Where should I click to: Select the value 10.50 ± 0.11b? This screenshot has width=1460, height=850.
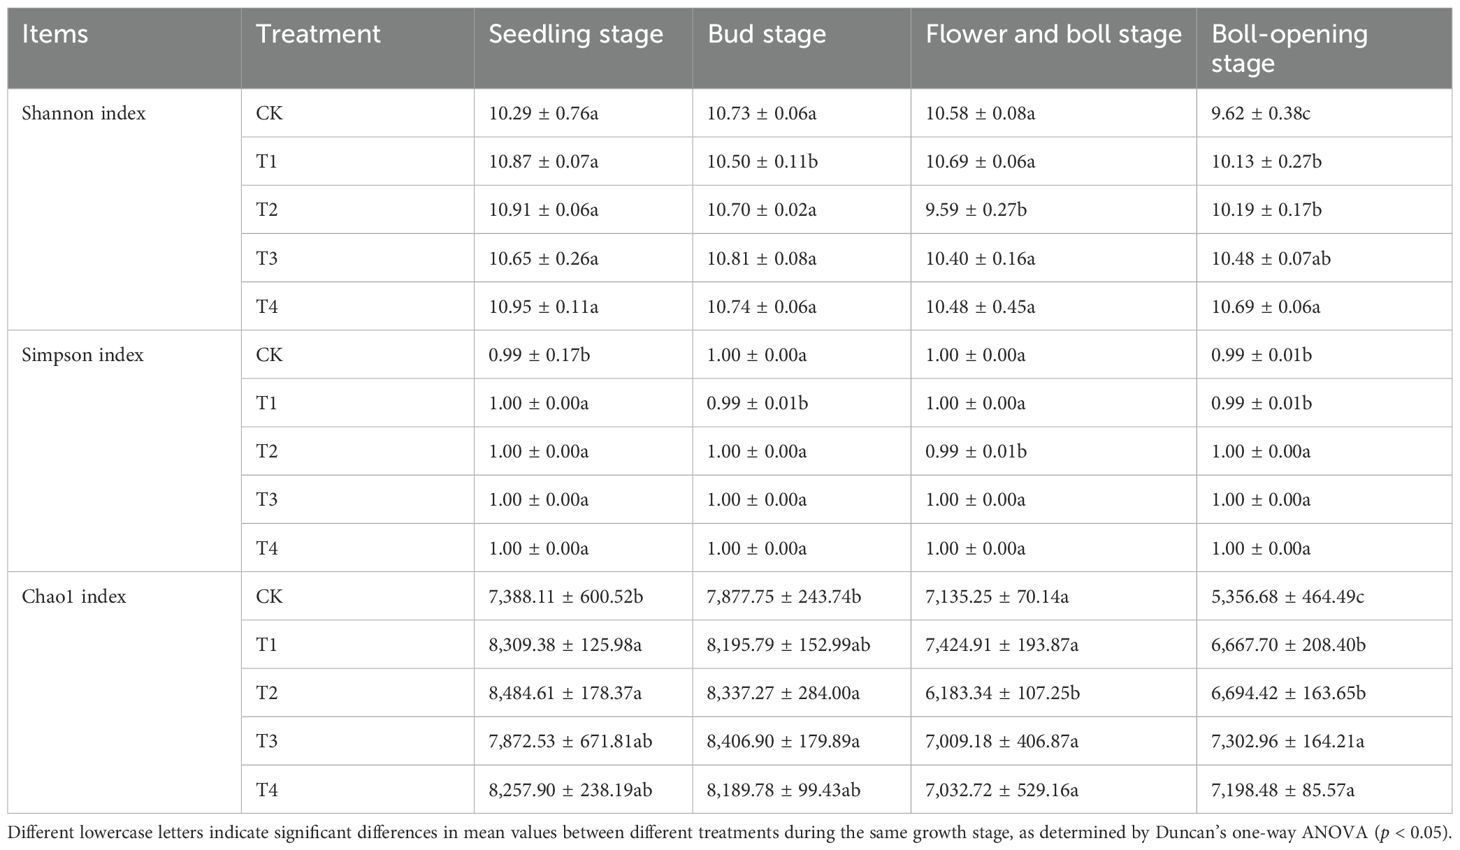763,162
